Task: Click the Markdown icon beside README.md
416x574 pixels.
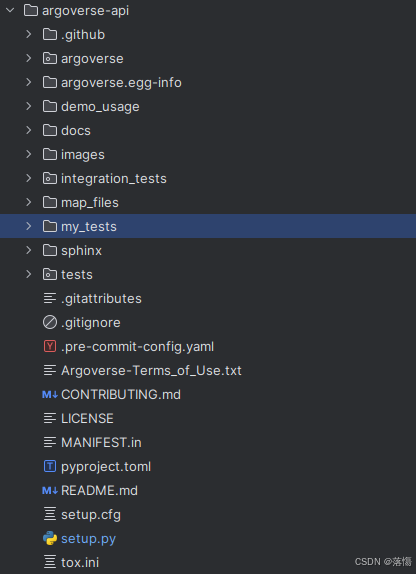Action: point(50,491)
